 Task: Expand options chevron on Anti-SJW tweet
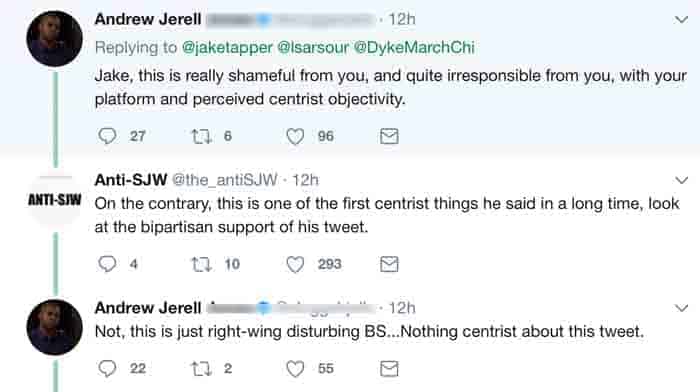click(x=681, y=180)
